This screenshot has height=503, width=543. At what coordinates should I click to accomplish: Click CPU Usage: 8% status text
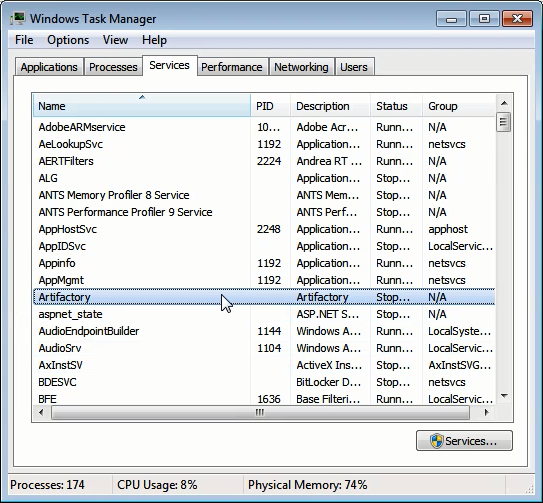click(157, 485)
